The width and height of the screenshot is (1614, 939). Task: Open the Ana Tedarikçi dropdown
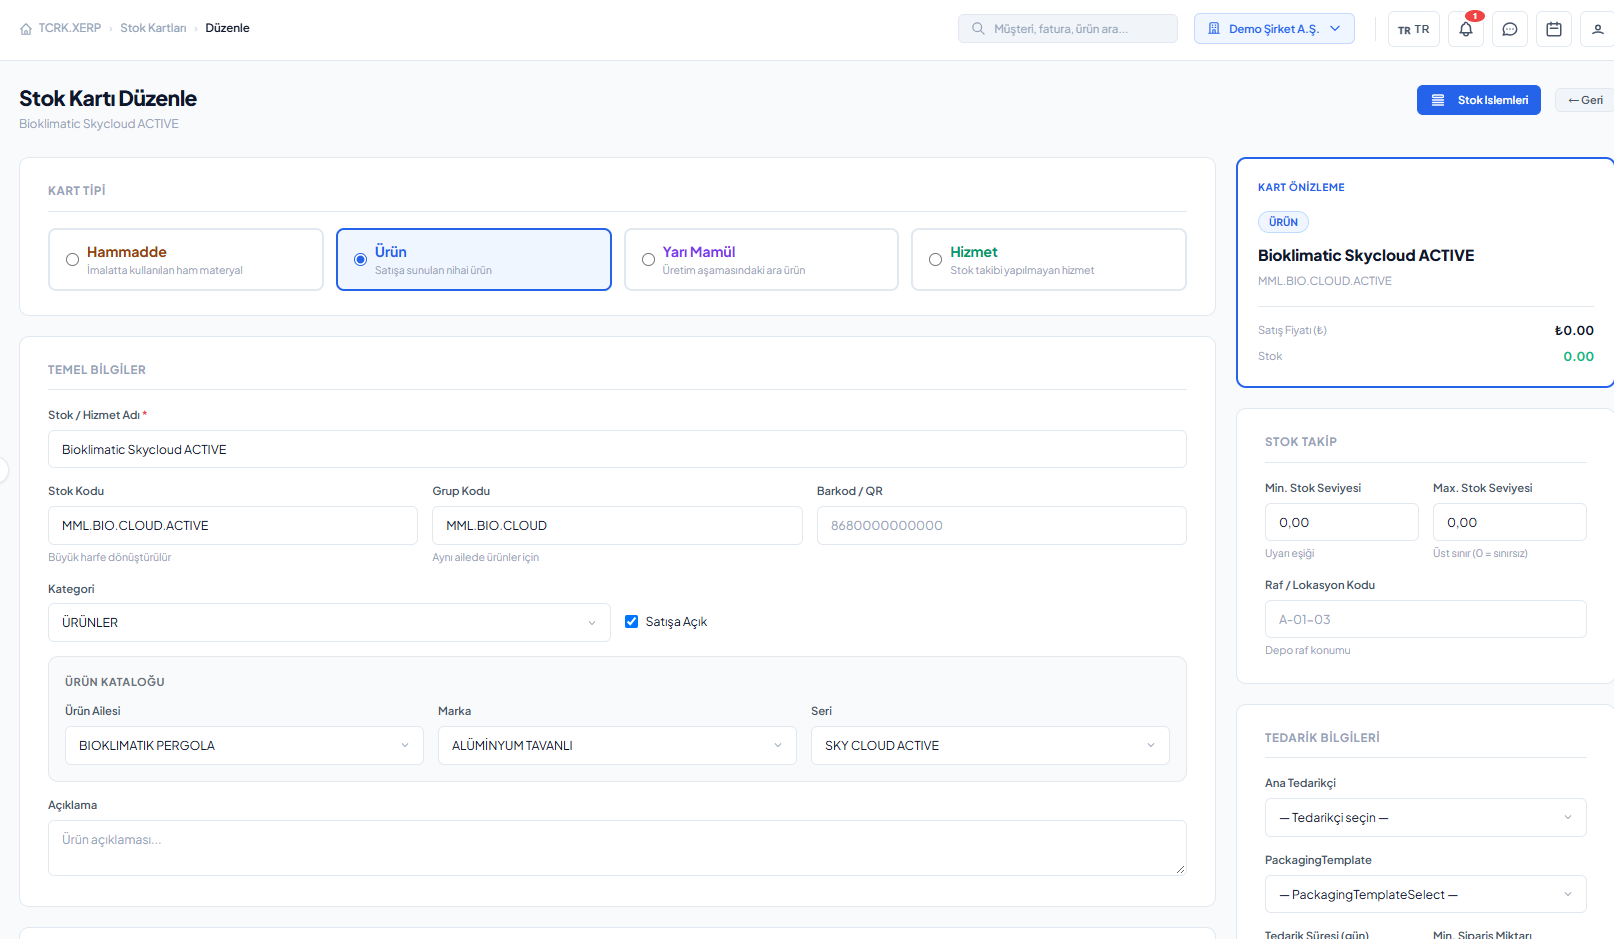1426,817
